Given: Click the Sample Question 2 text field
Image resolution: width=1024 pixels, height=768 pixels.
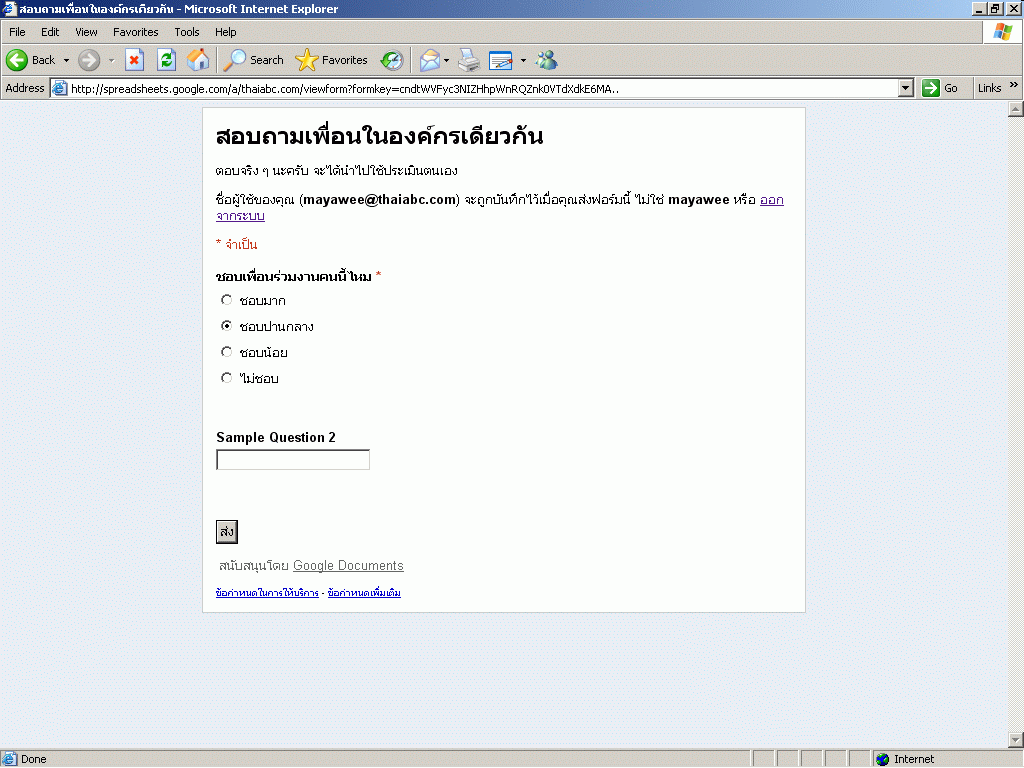Looking at the screenshot, I should click(x=293, y=460).
